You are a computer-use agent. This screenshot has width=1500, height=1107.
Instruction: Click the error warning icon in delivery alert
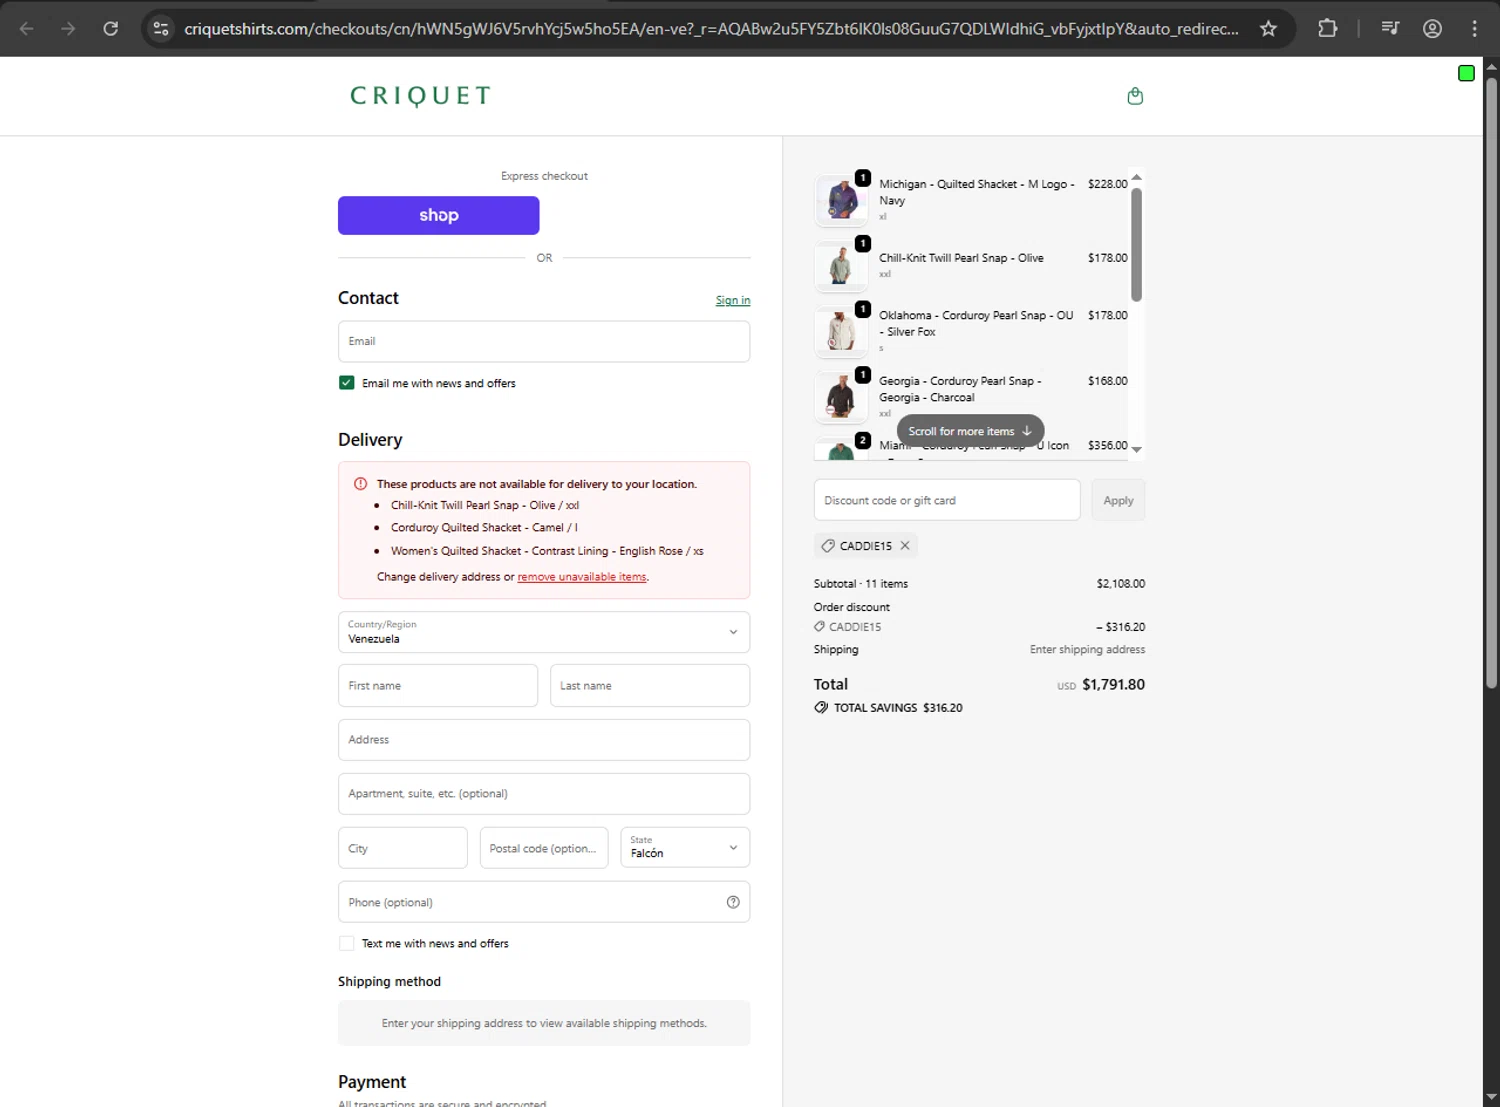click(360, 484)
